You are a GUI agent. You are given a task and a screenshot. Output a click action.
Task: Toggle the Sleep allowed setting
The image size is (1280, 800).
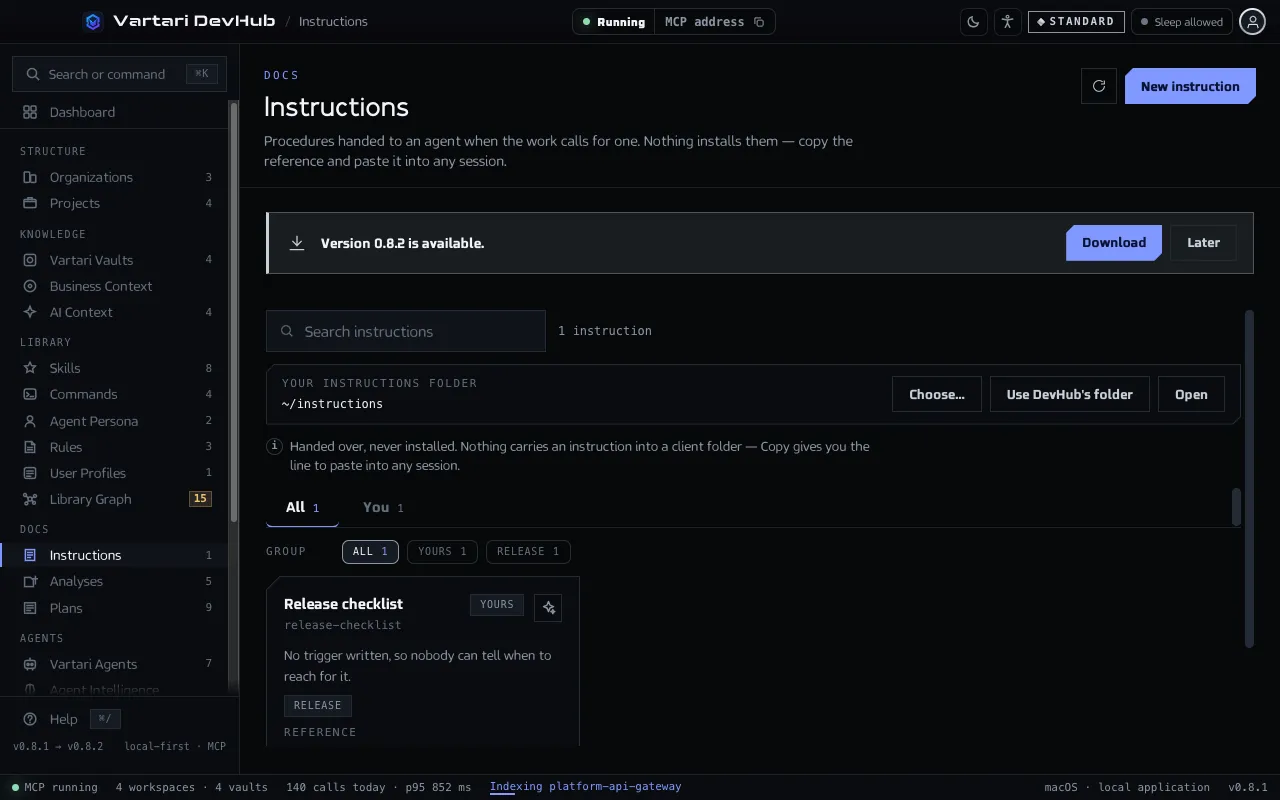coord(1182,22)
